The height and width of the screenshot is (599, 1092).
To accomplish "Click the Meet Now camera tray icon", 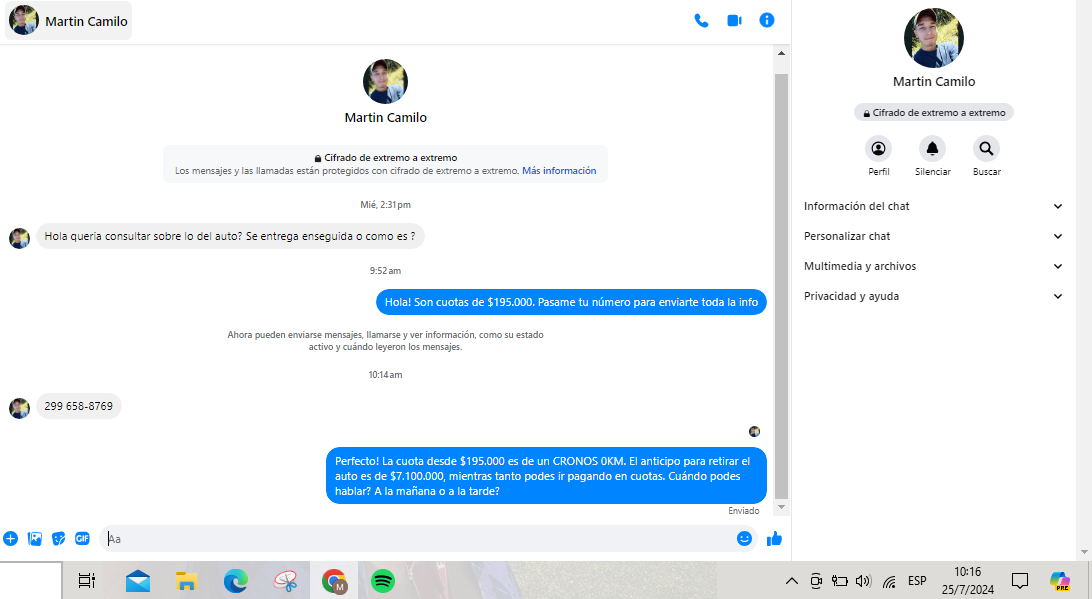I will tap(816, 581).
